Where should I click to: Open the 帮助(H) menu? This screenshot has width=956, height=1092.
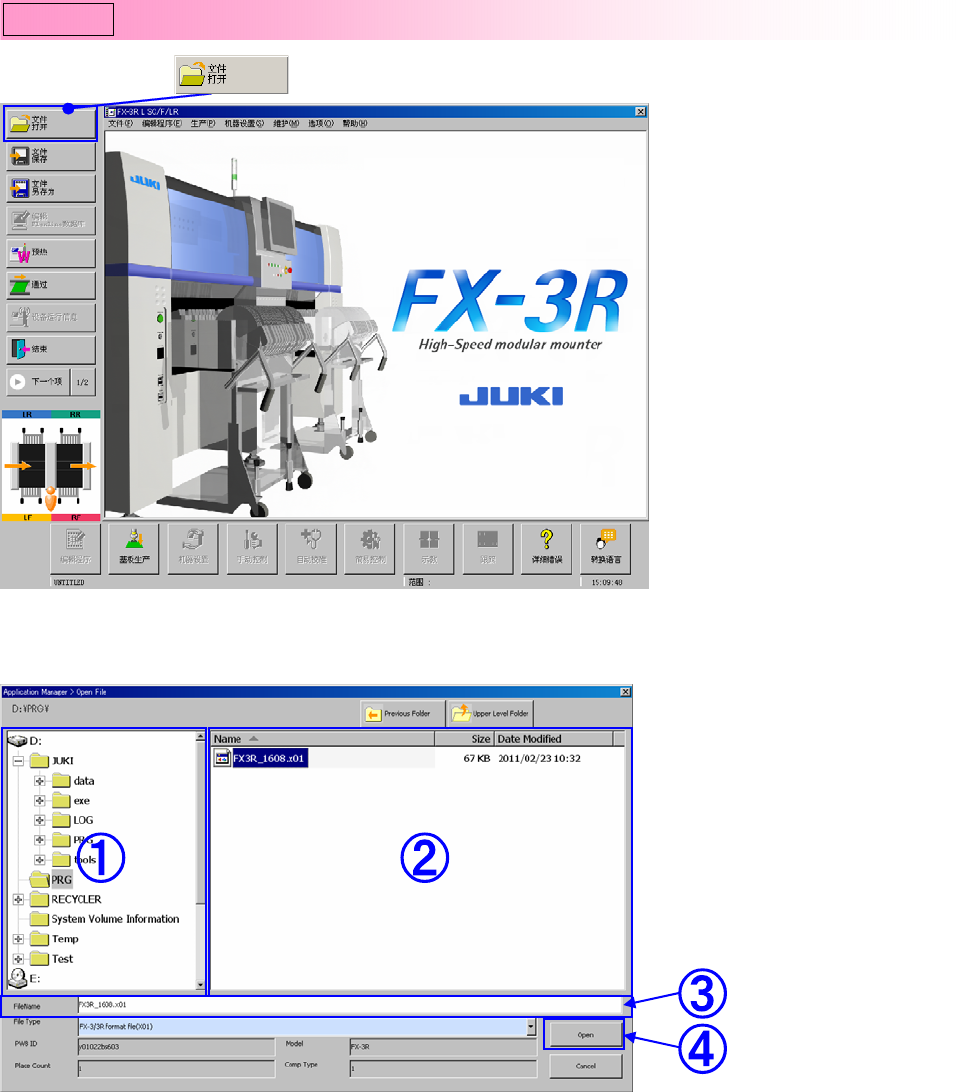point(354,123)
